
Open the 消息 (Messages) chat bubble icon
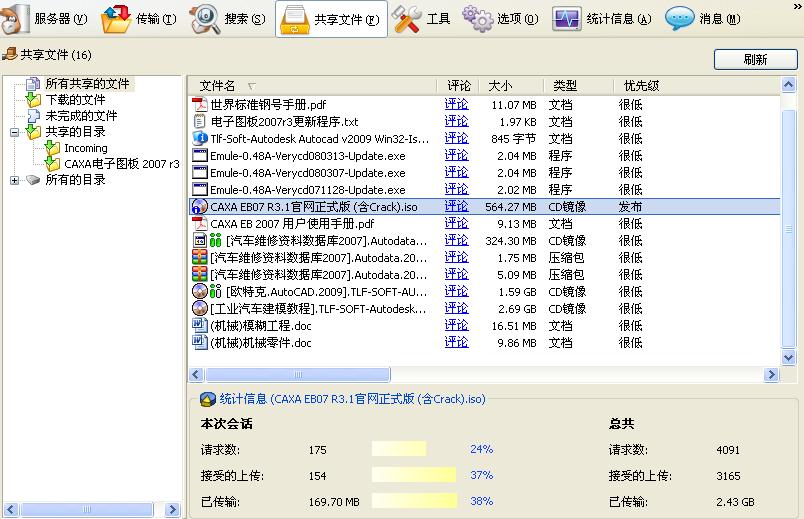click(x=679, y=19)
